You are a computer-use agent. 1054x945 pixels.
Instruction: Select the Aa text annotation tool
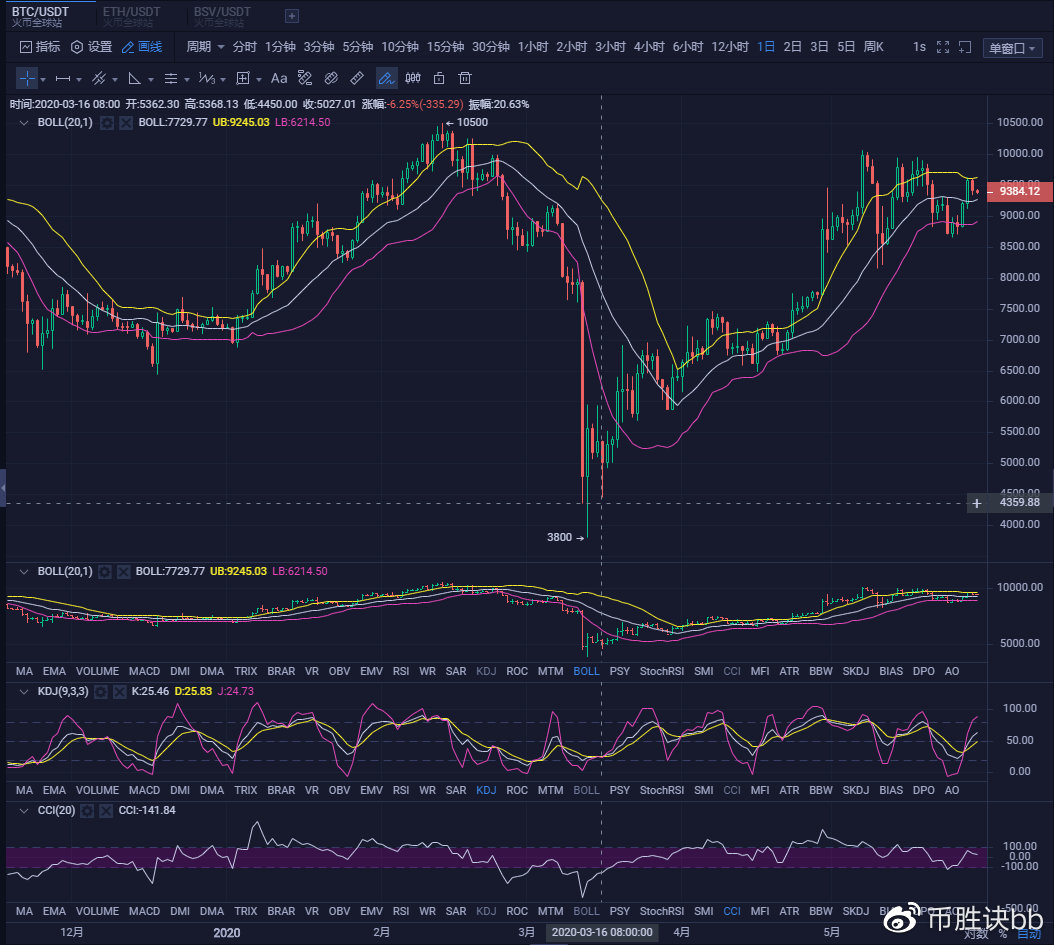coord(278,79)
